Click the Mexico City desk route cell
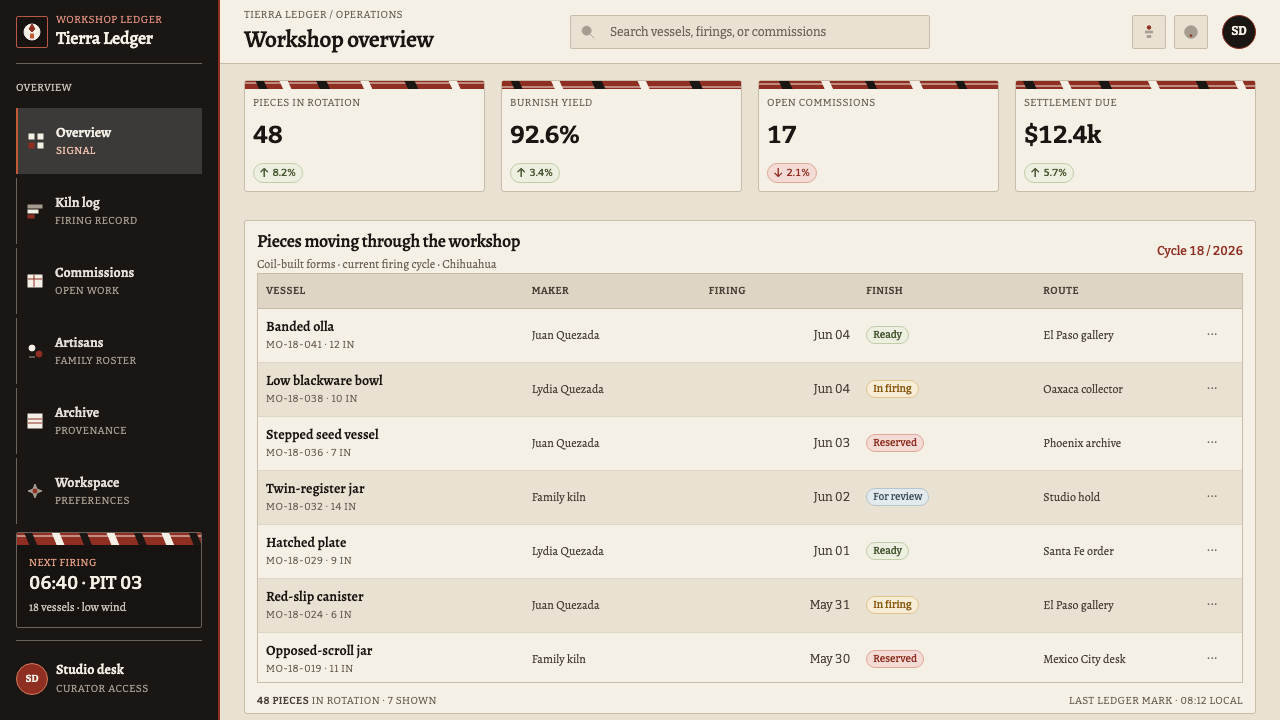 pyautogui.click(x=1084, y=659)
